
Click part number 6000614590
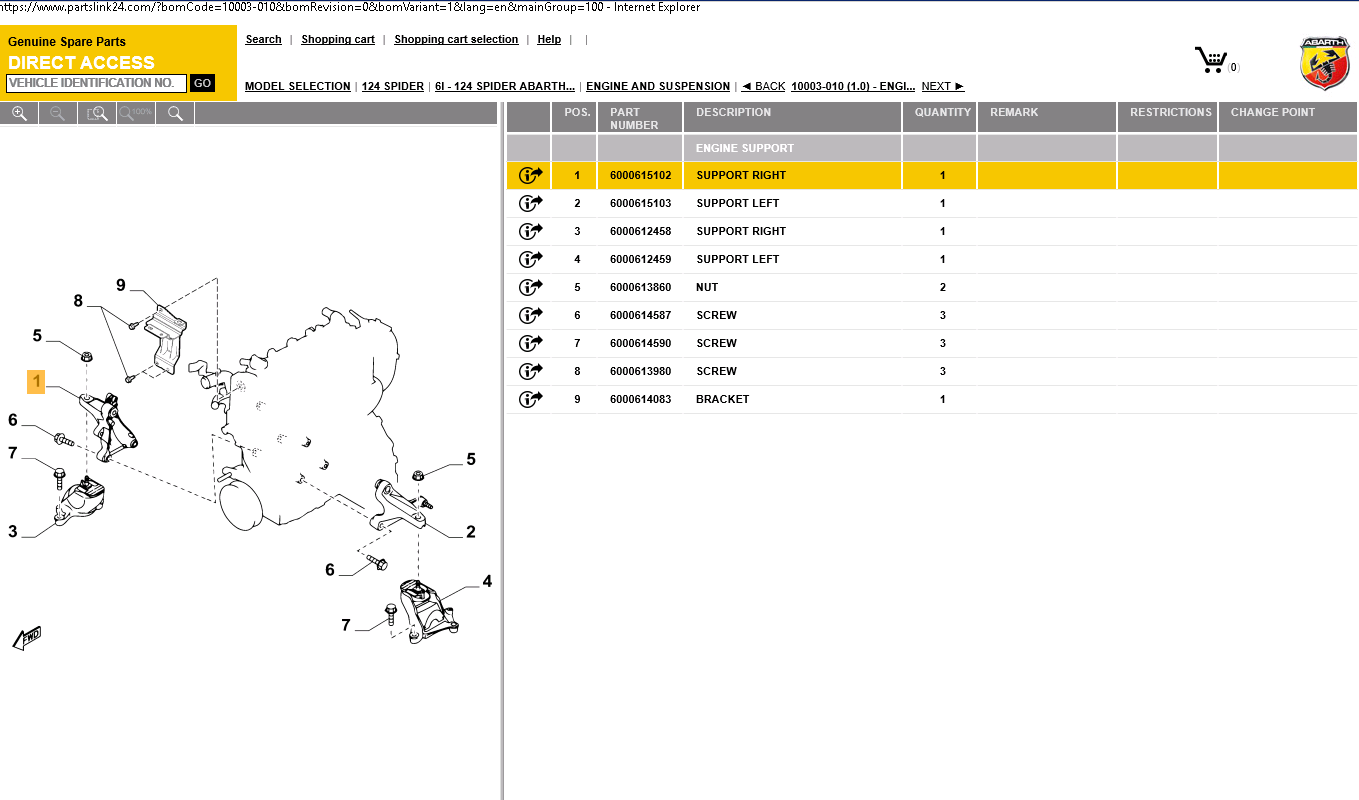tap(641, 343)
